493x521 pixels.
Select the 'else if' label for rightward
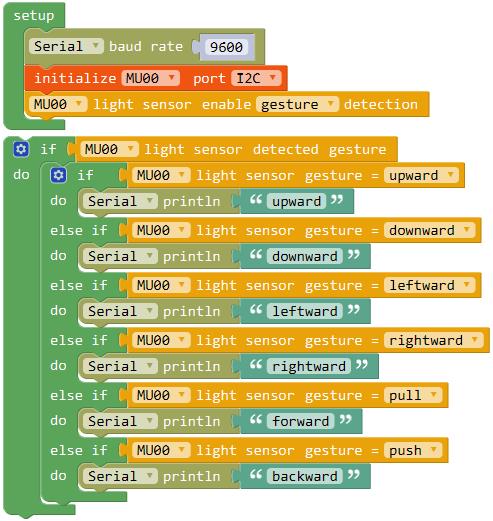click(x=79, y=340)
